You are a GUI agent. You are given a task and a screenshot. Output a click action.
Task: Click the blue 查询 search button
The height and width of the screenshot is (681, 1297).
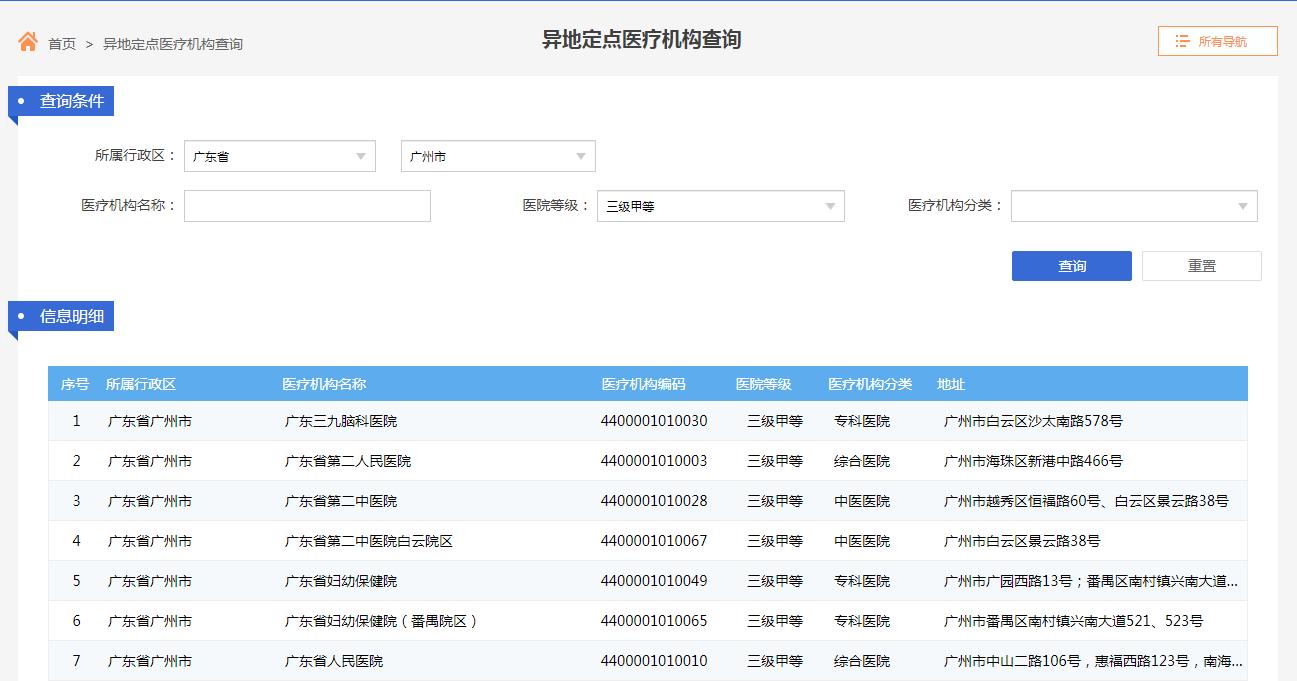coord(1071,265)
